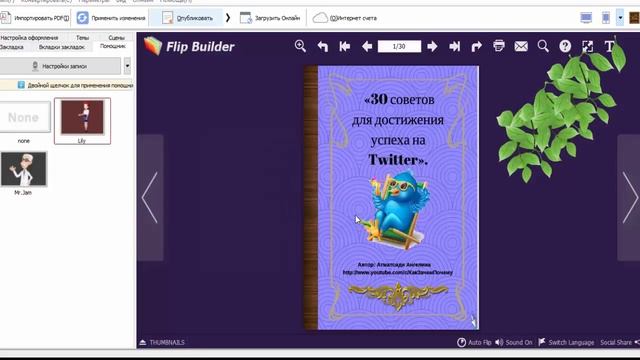Select the mobile device view icon
The width and height of the screenshot is (640, 360).
pyautogui.click(x=606, y=18)
